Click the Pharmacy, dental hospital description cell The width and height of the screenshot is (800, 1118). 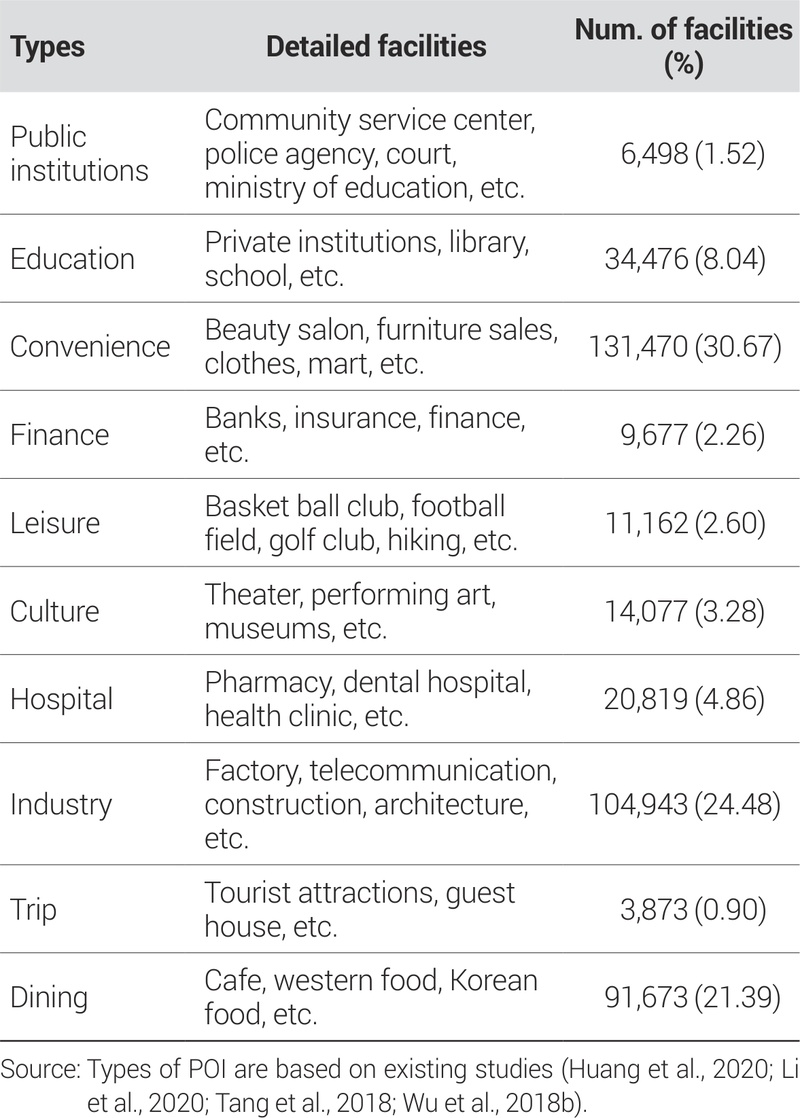tap(365, 698)
